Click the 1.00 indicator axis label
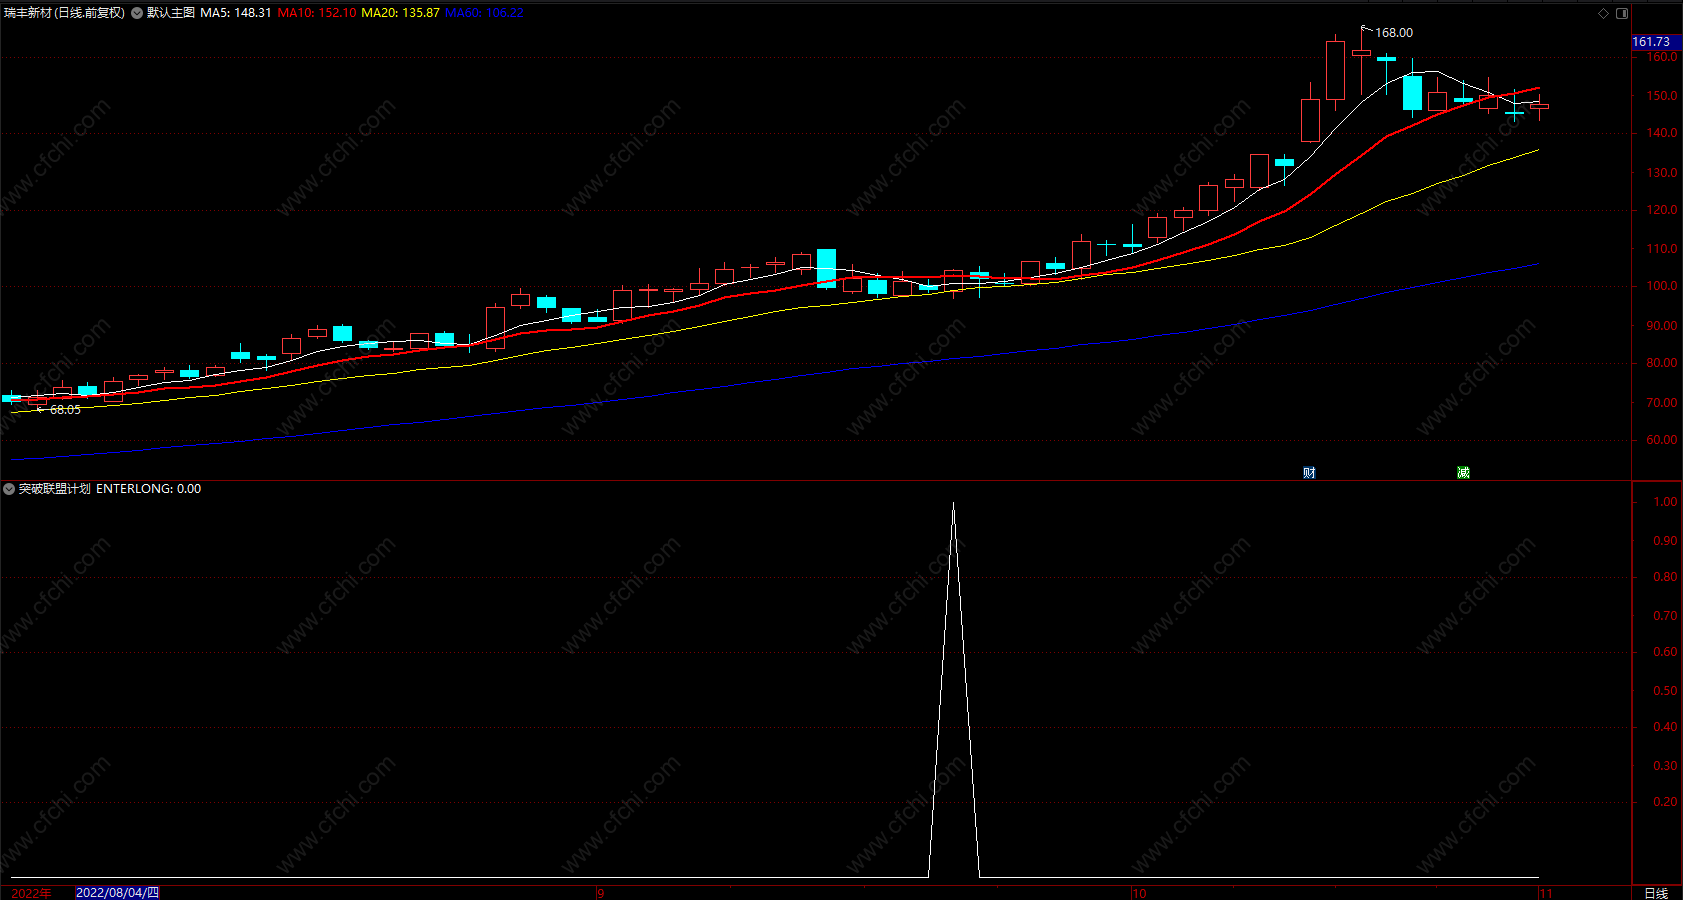 [x=1666, y=502]
